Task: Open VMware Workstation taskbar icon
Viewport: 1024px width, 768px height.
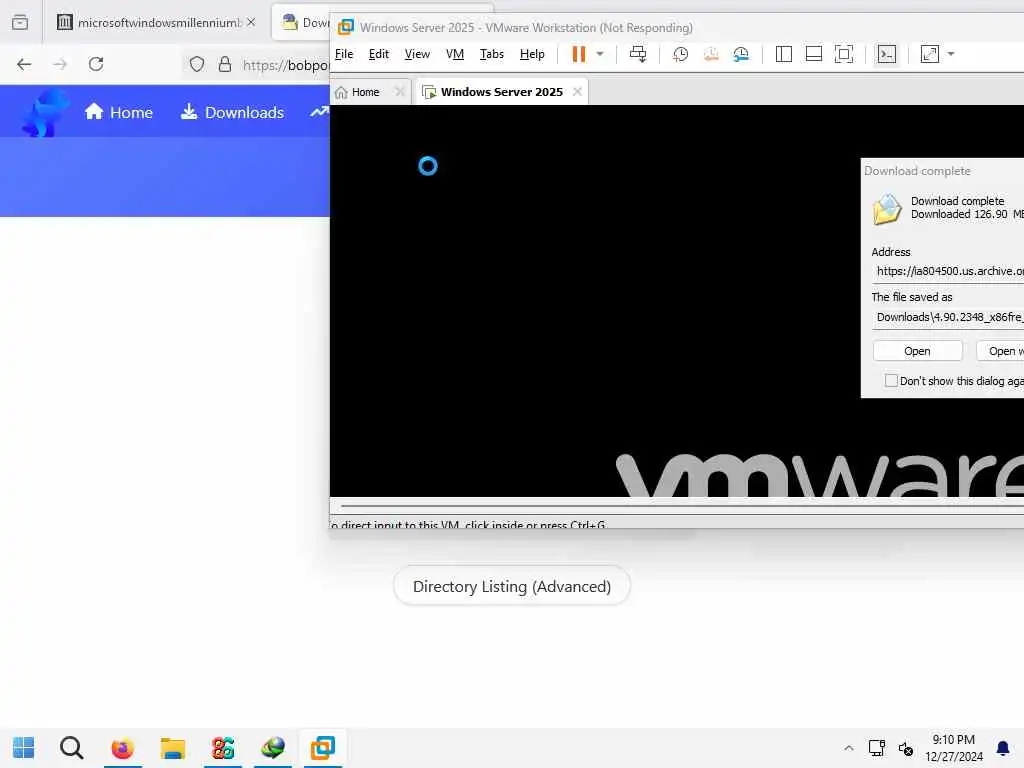Action: 323,748
